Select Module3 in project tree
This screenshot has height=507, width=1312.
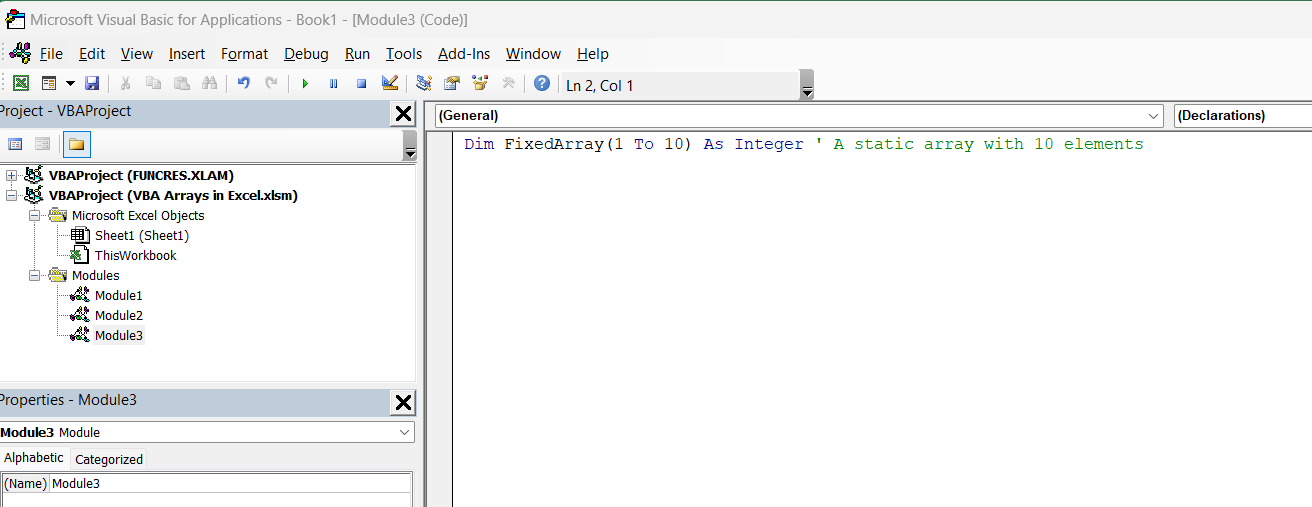[x=119, y=336]
